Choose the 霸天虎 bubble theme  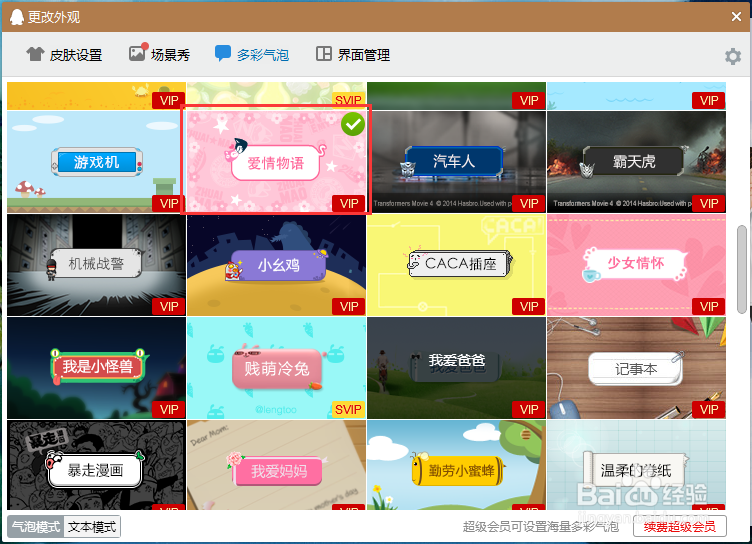636,162
